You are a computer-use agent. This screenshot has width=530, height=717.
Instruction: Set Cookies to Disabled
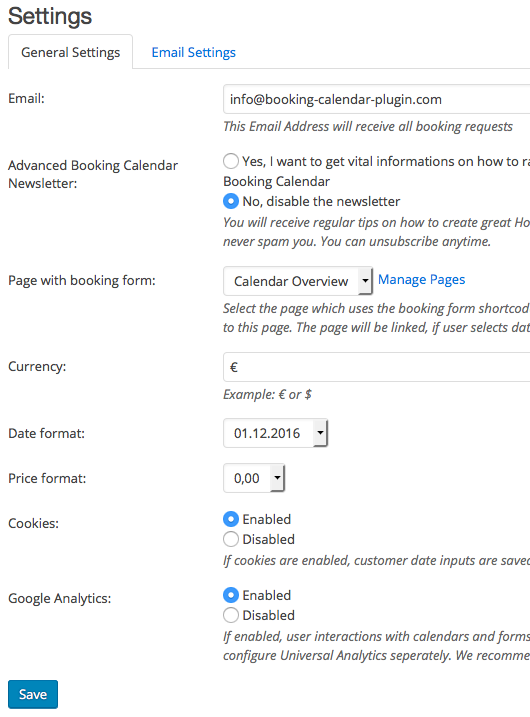[x=231, y=539]
